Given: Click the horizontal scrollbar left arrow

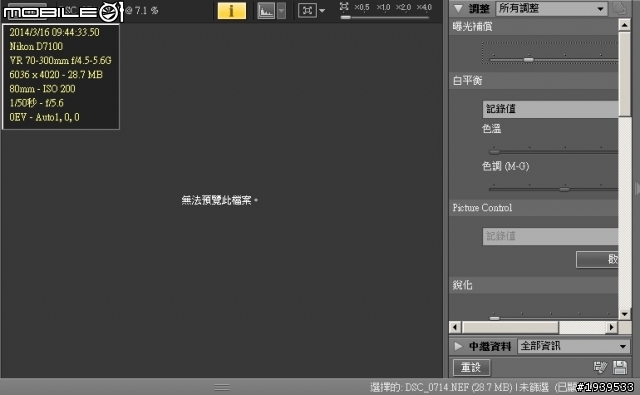Looking at the screenshot, I should (x=455, y=327).
